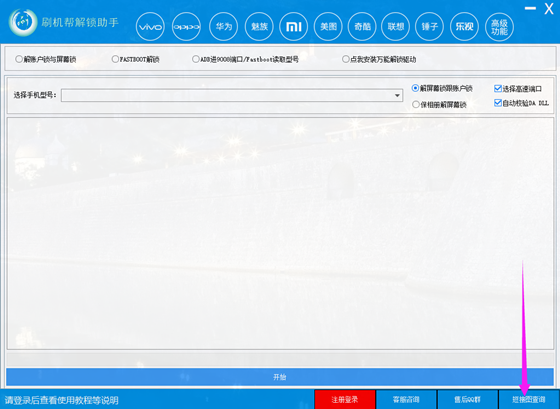The image size is (560, 409).
Task: Choose the 魅族 brand icon
Action: pyautogui.click(x=259, y=27)
